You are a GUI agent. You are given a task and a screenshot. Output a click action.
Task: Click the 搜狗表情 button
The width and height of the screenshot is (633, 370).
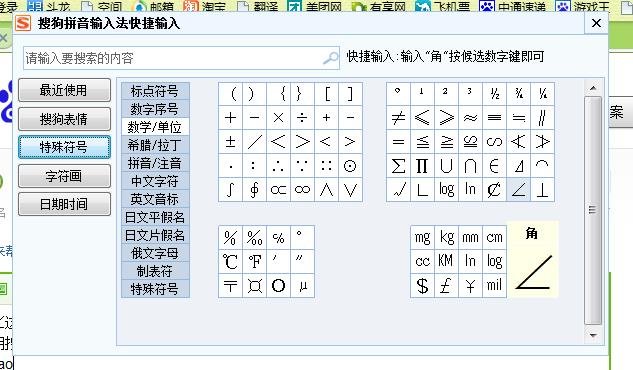click(64, 119)
